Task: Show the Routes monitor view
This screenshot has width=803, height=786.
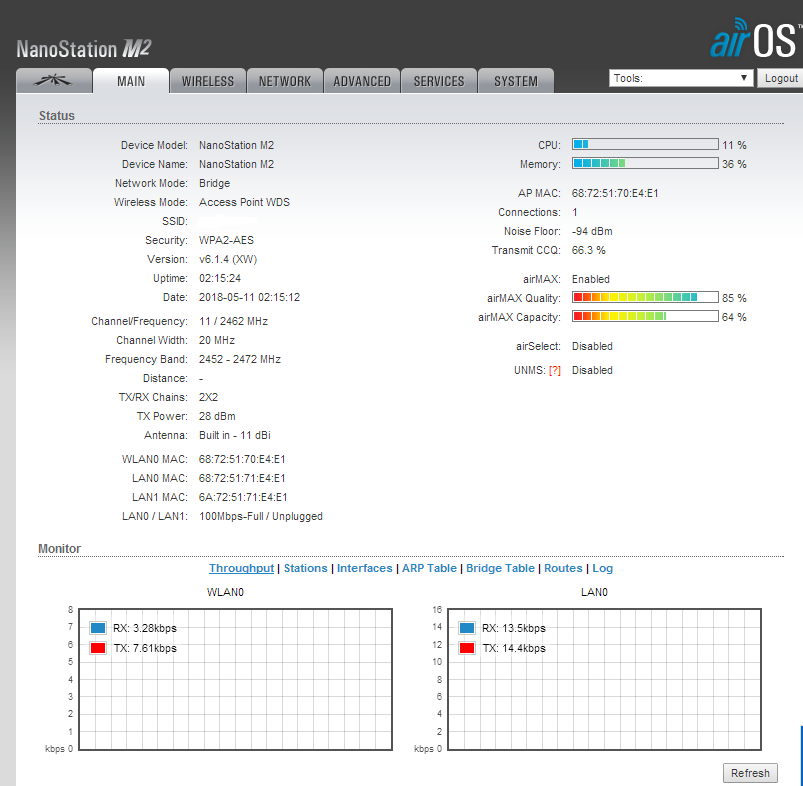Action: (x=563, y=568)
